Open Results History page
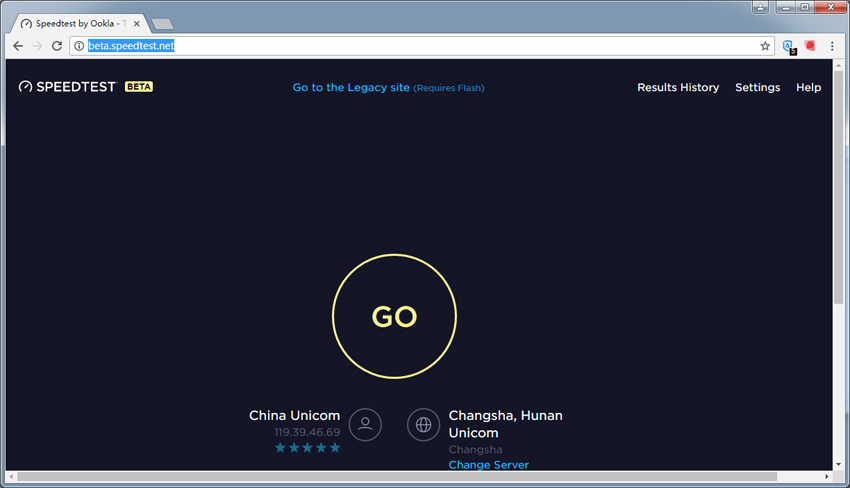This screenshot has width=850, height=488. click(678, 88)
